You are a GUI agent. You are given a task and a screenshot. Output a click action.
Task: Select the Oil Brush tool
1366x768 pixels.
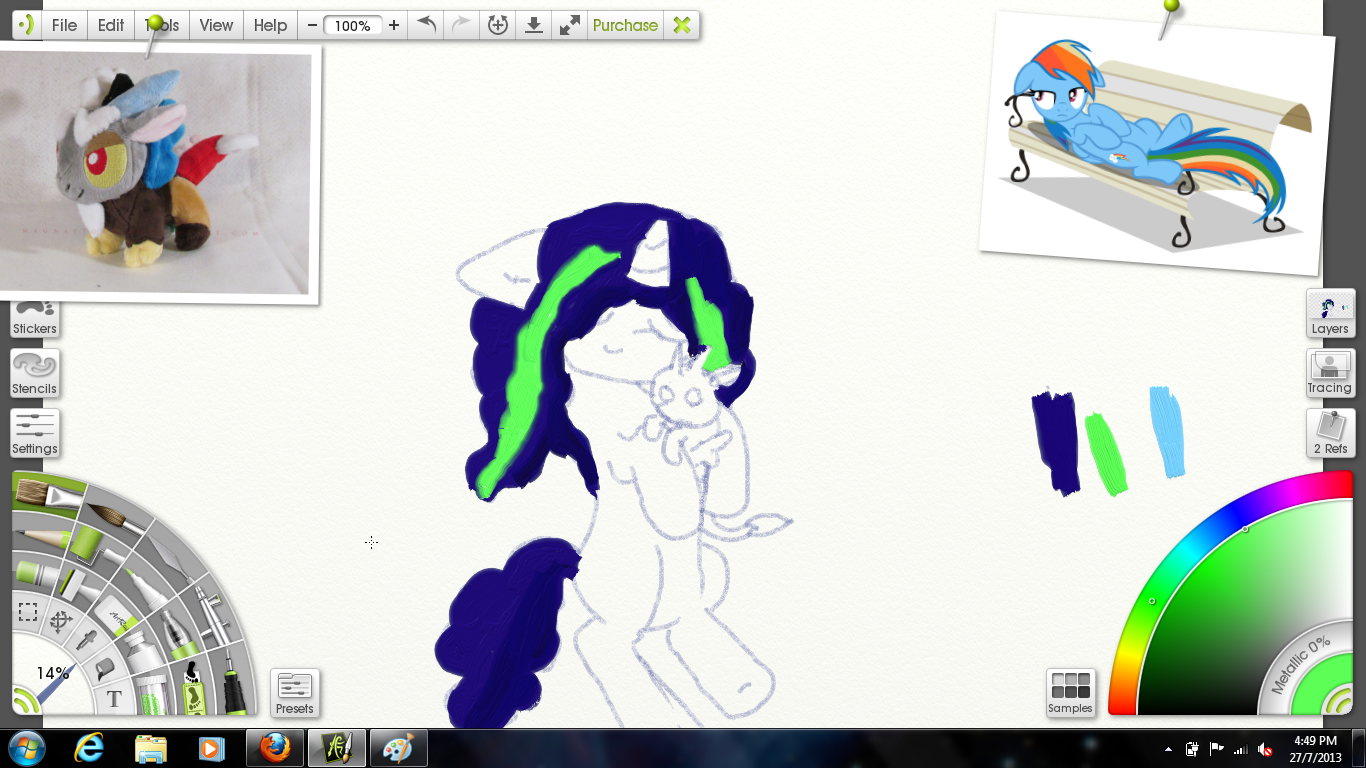(x=47, y=494)
